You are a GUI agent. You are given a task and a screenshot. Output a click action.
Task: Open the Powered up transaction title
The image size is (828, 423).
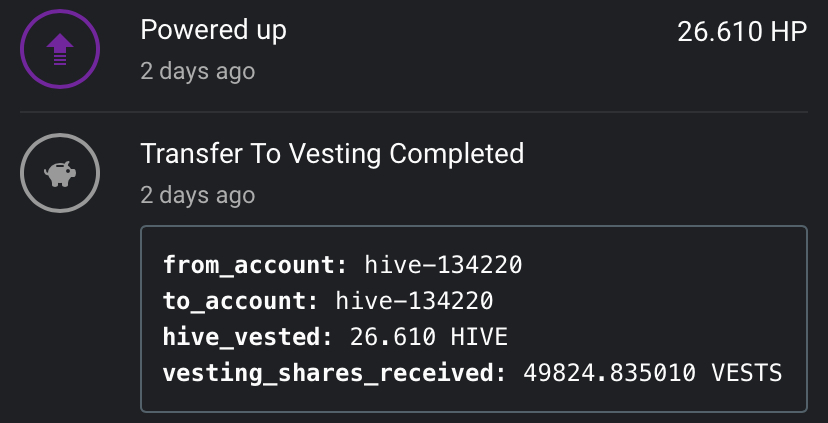pyautogui.click(x=213, y=30)
